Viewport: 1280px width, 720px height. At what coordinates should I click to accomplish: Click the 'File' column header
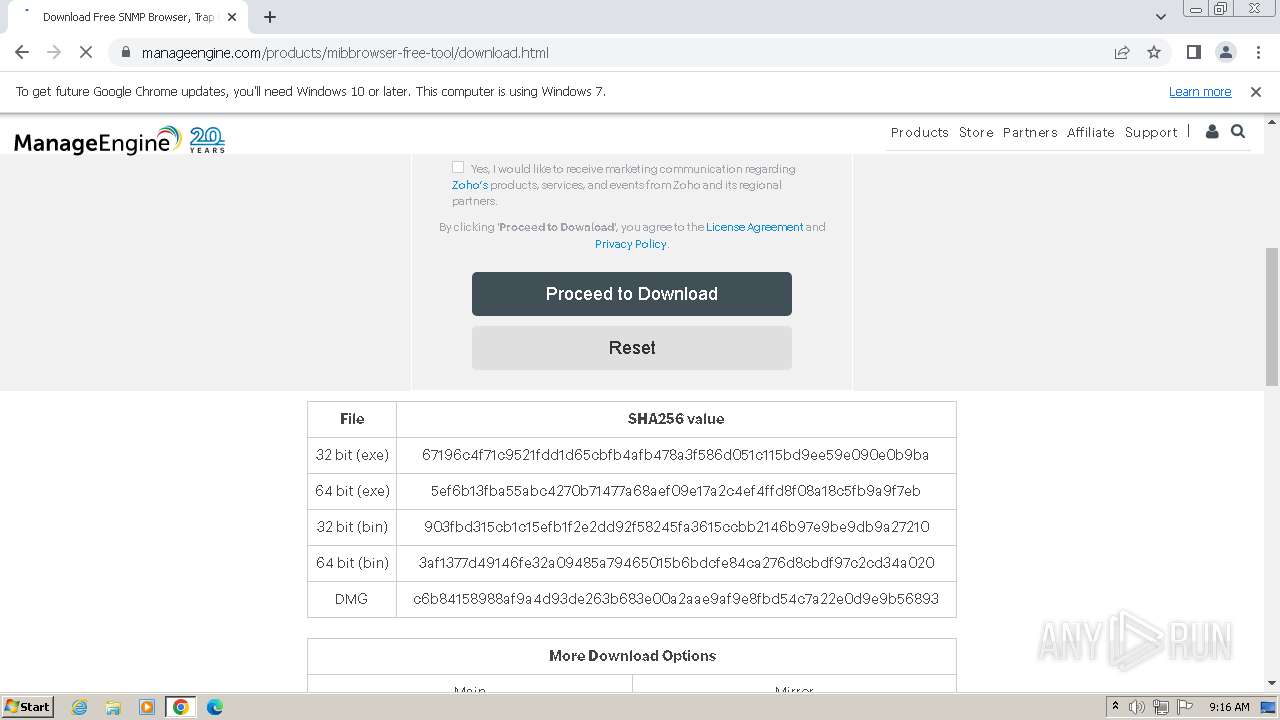point(352,419)
